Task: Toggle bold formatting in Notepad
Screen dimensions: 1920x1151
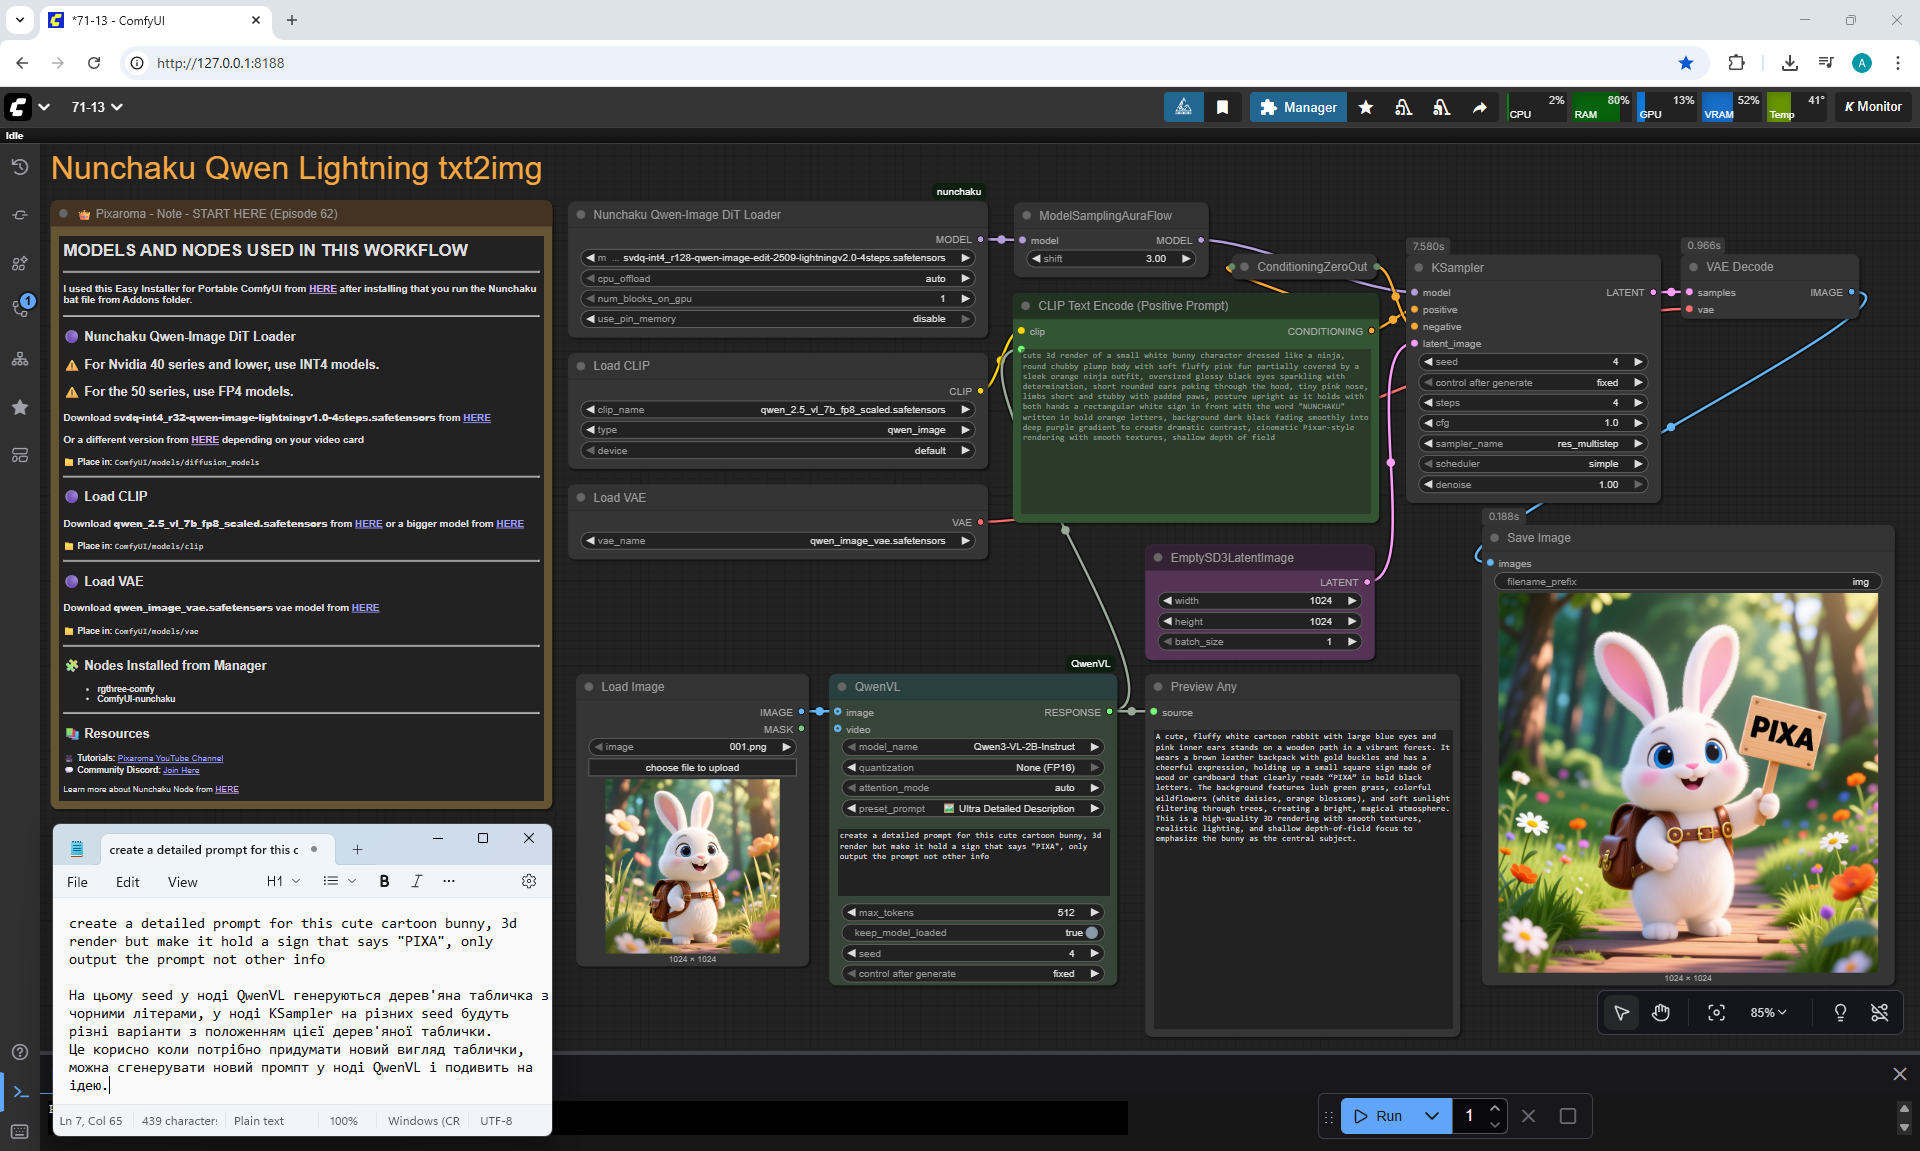Action: [x=384, y=881]
